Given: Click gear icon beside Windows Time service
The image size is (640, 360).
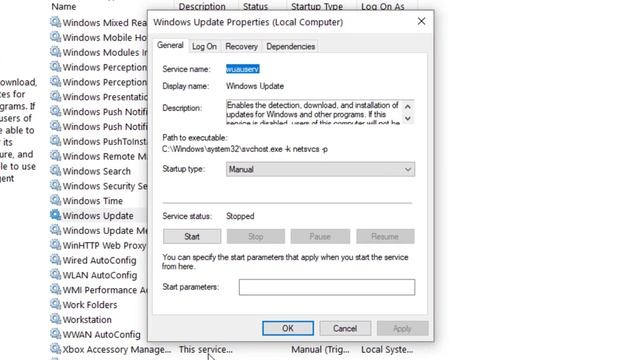Looking at the screenshot, I should coord(55,200).
